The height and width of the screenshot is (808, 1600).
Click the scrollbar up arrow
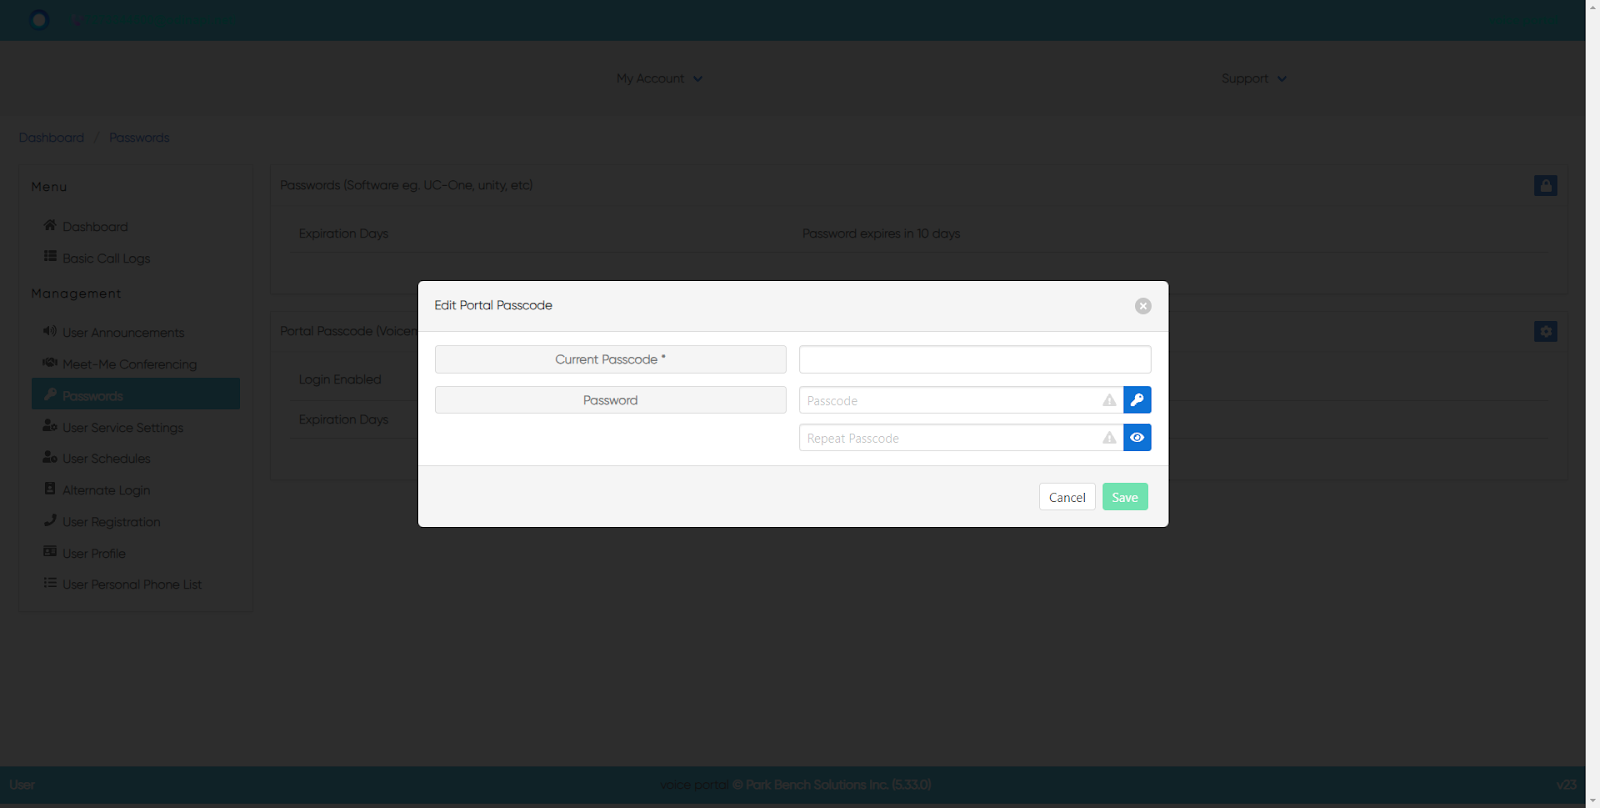(x=1593, y=6)
